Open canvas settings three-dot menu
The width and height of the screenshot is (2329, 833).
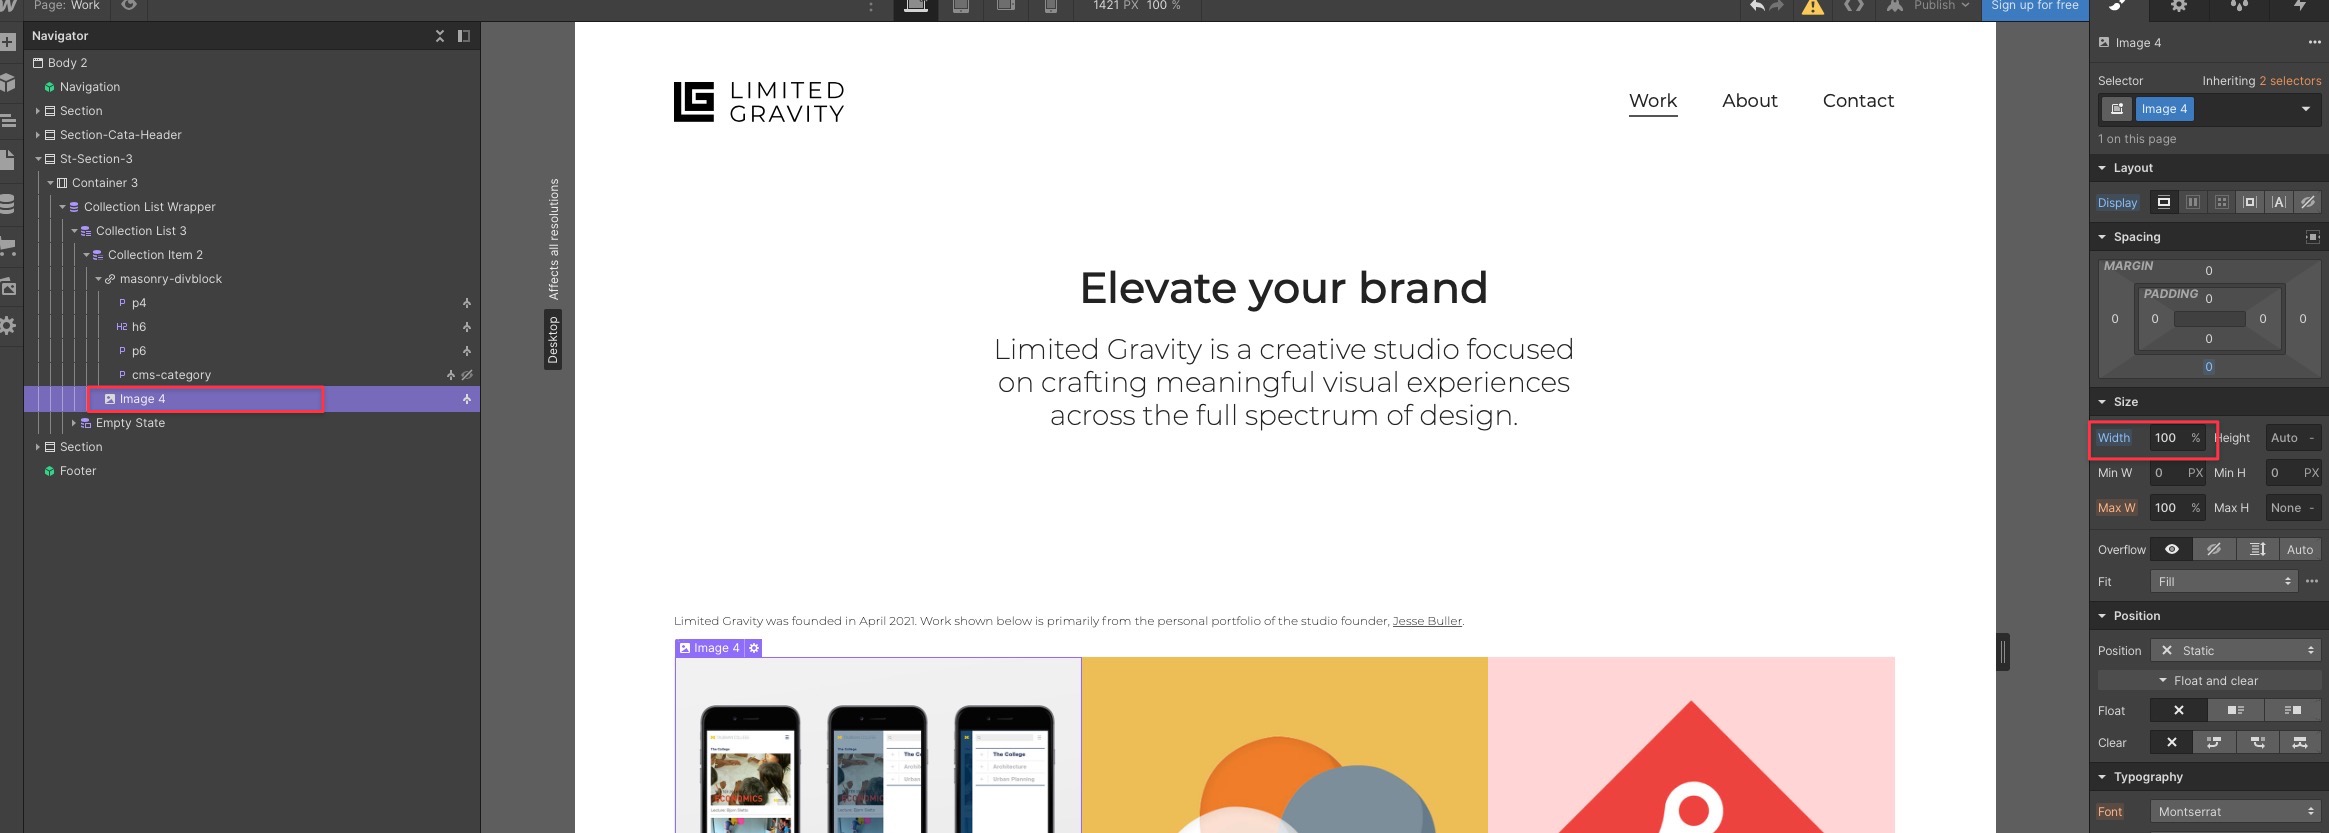click(871, 8)
